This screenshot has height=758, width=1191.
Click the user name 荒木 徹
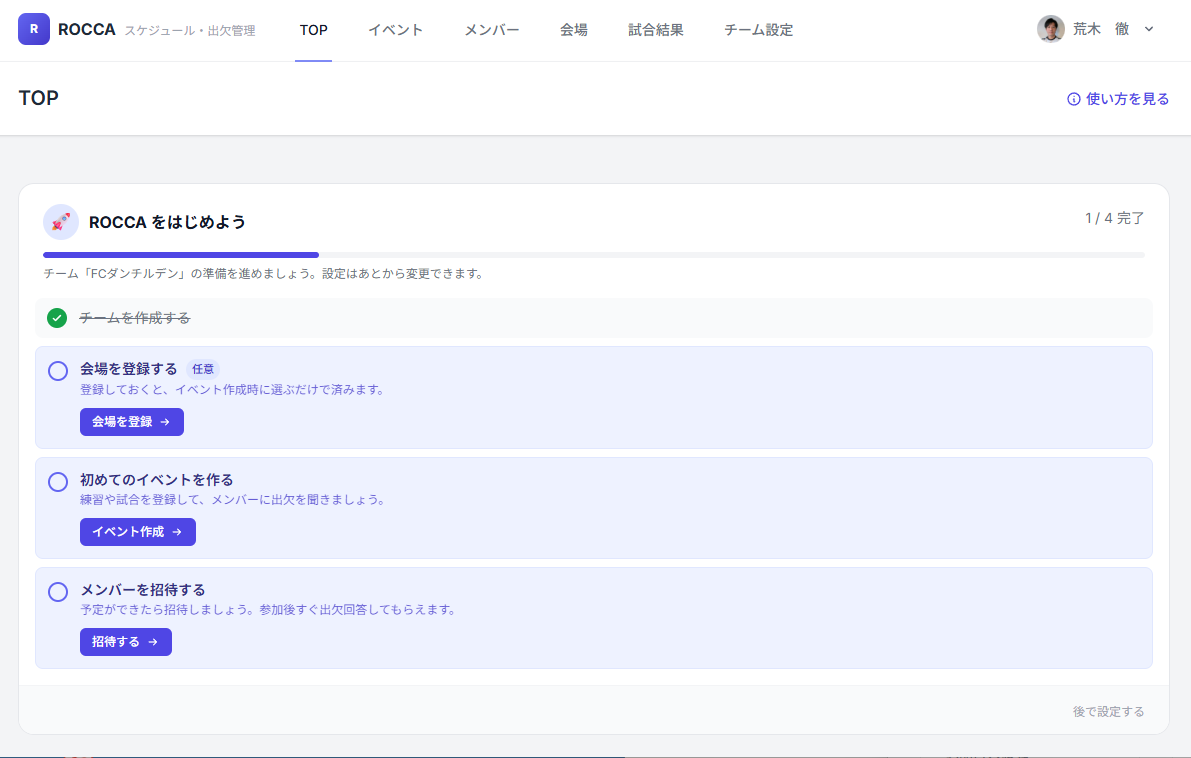(x=1101, y=30)
